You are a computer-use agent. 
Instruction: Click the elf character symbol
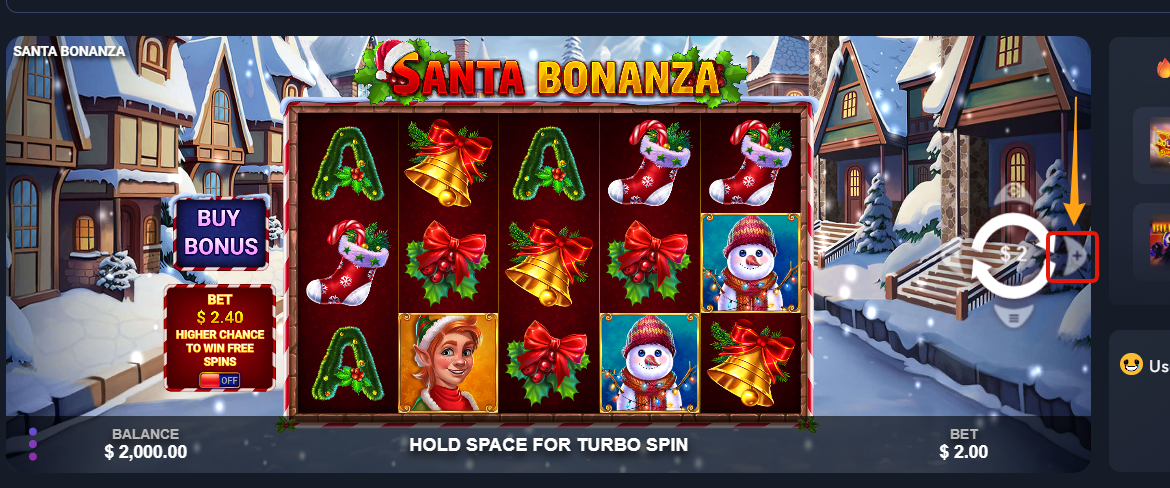448,363
